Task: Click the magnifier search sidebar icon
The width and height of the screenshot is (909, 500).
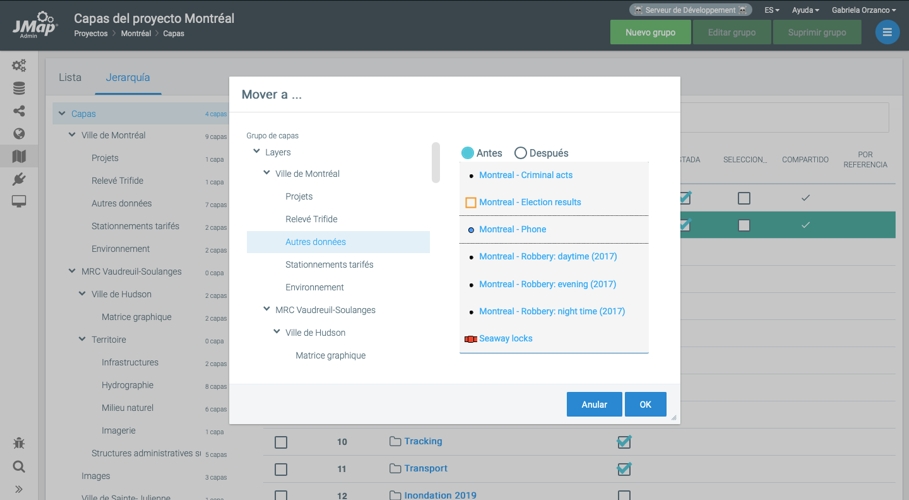Action: click(x=19, y=466)
